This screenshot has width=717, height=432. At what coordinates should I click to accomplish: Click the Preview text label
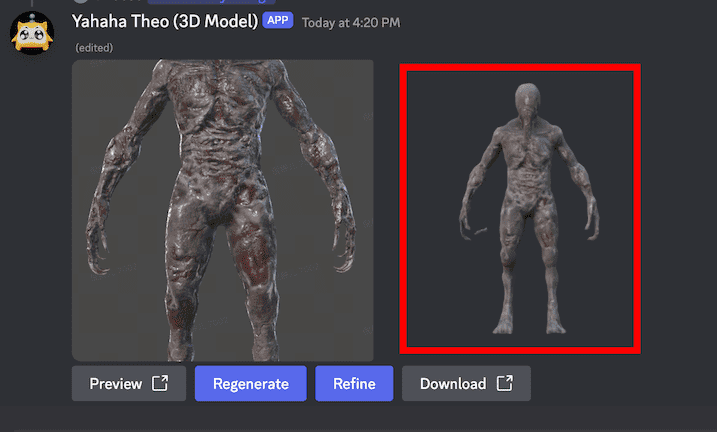[x=115, y=384]
